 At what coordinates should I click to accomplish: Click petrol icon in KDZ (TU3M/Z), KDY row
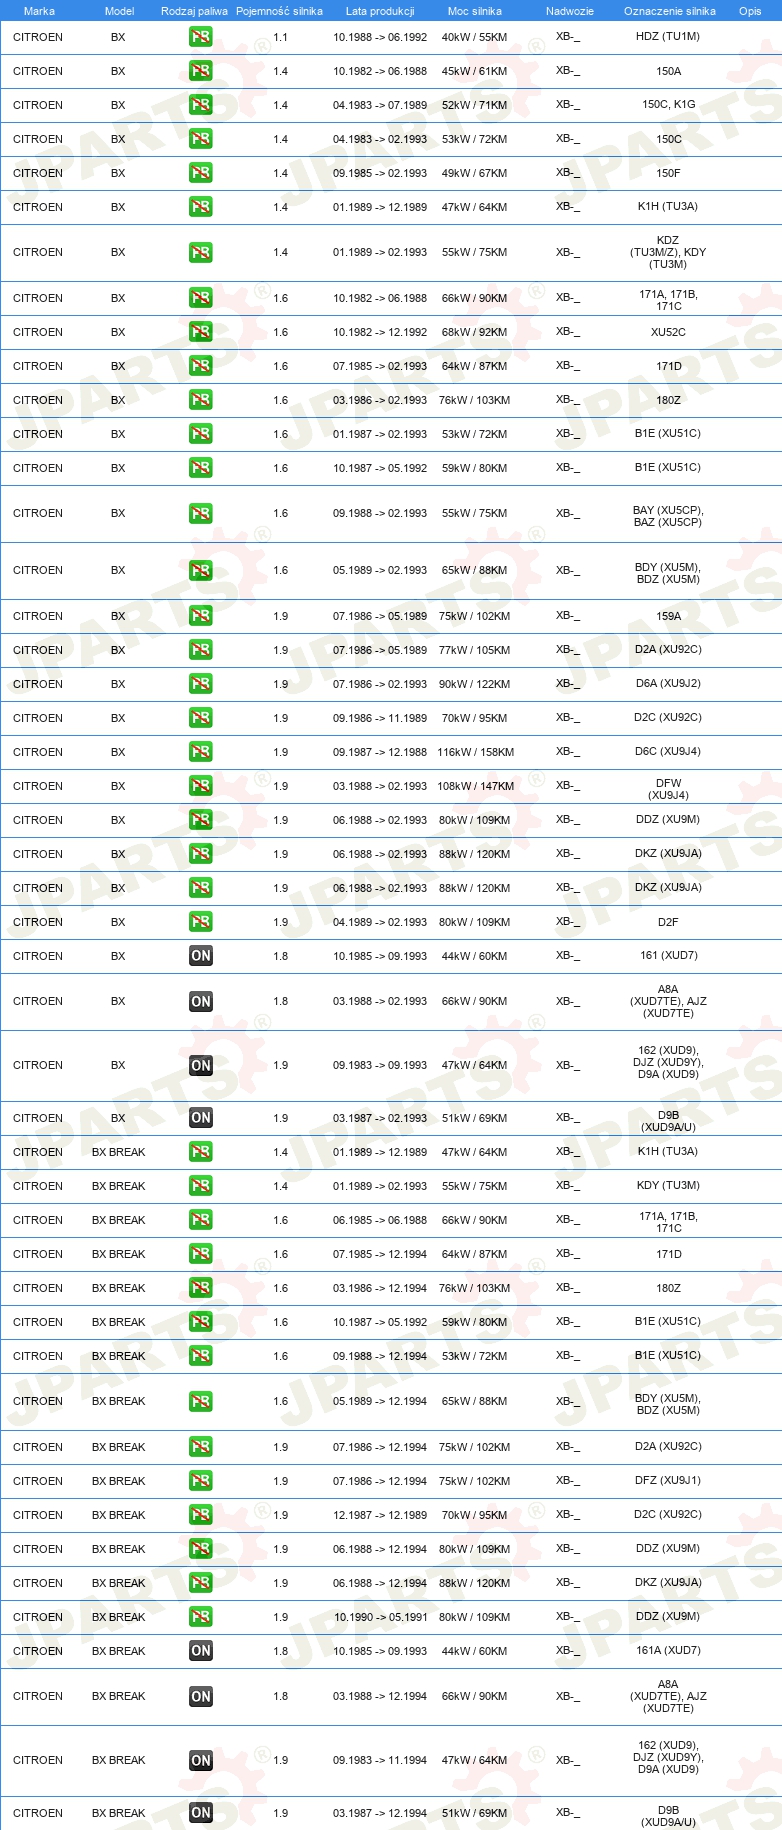tap(201, 253)
